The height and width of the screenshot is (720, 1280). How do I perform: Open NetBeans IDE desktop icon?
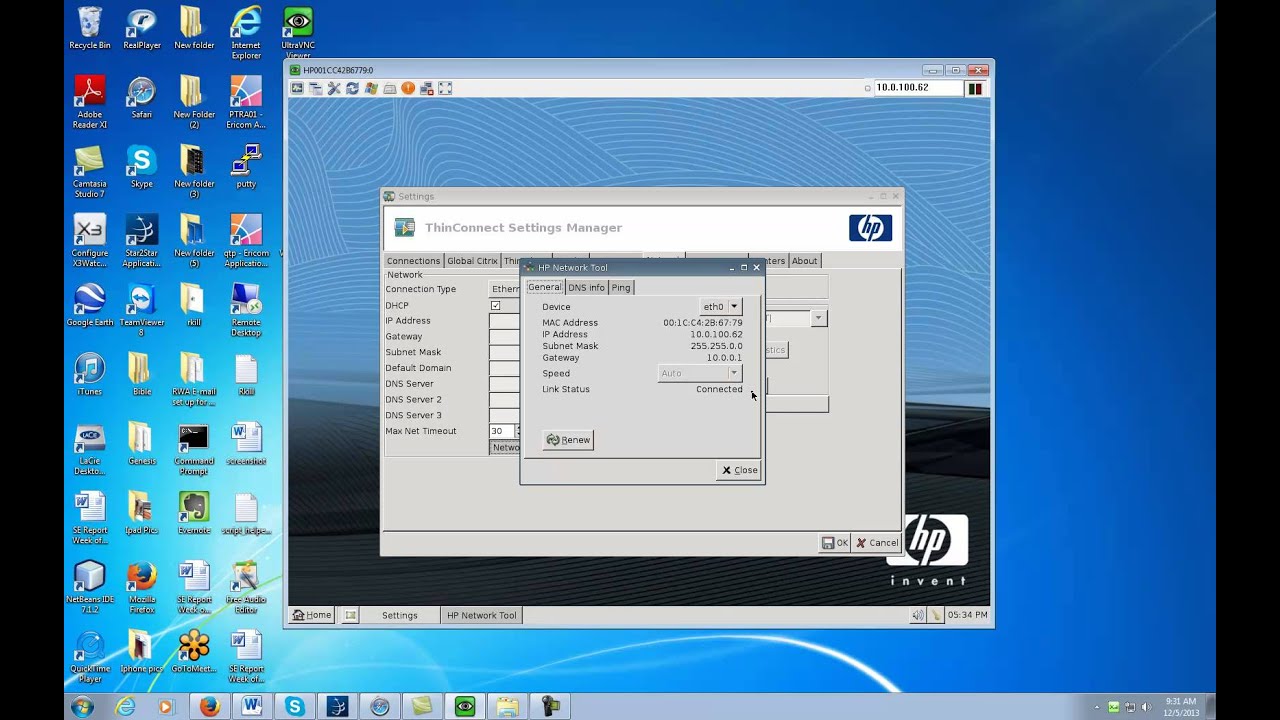coord(90,587)
